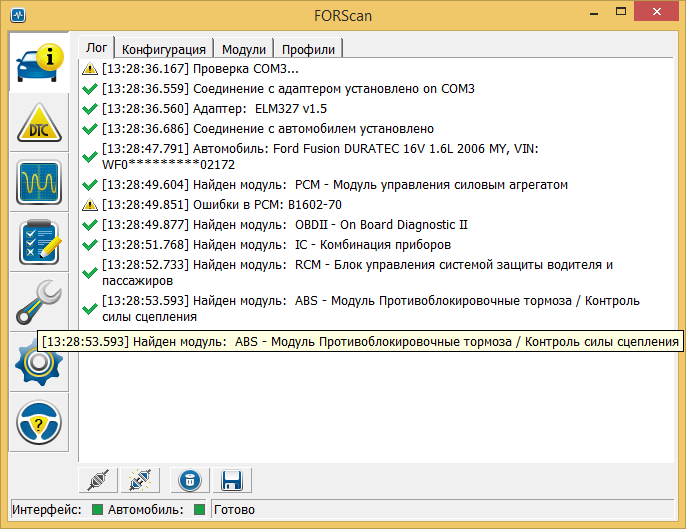Click the green Автомобиль status indicator
The height and width of the screenshot is (529, 686).
[200, 509]
